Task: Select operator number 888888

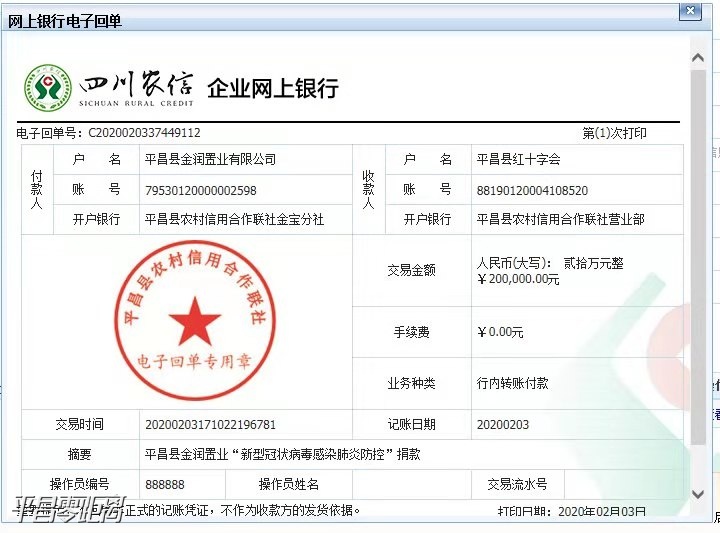Action: point(165,484)
